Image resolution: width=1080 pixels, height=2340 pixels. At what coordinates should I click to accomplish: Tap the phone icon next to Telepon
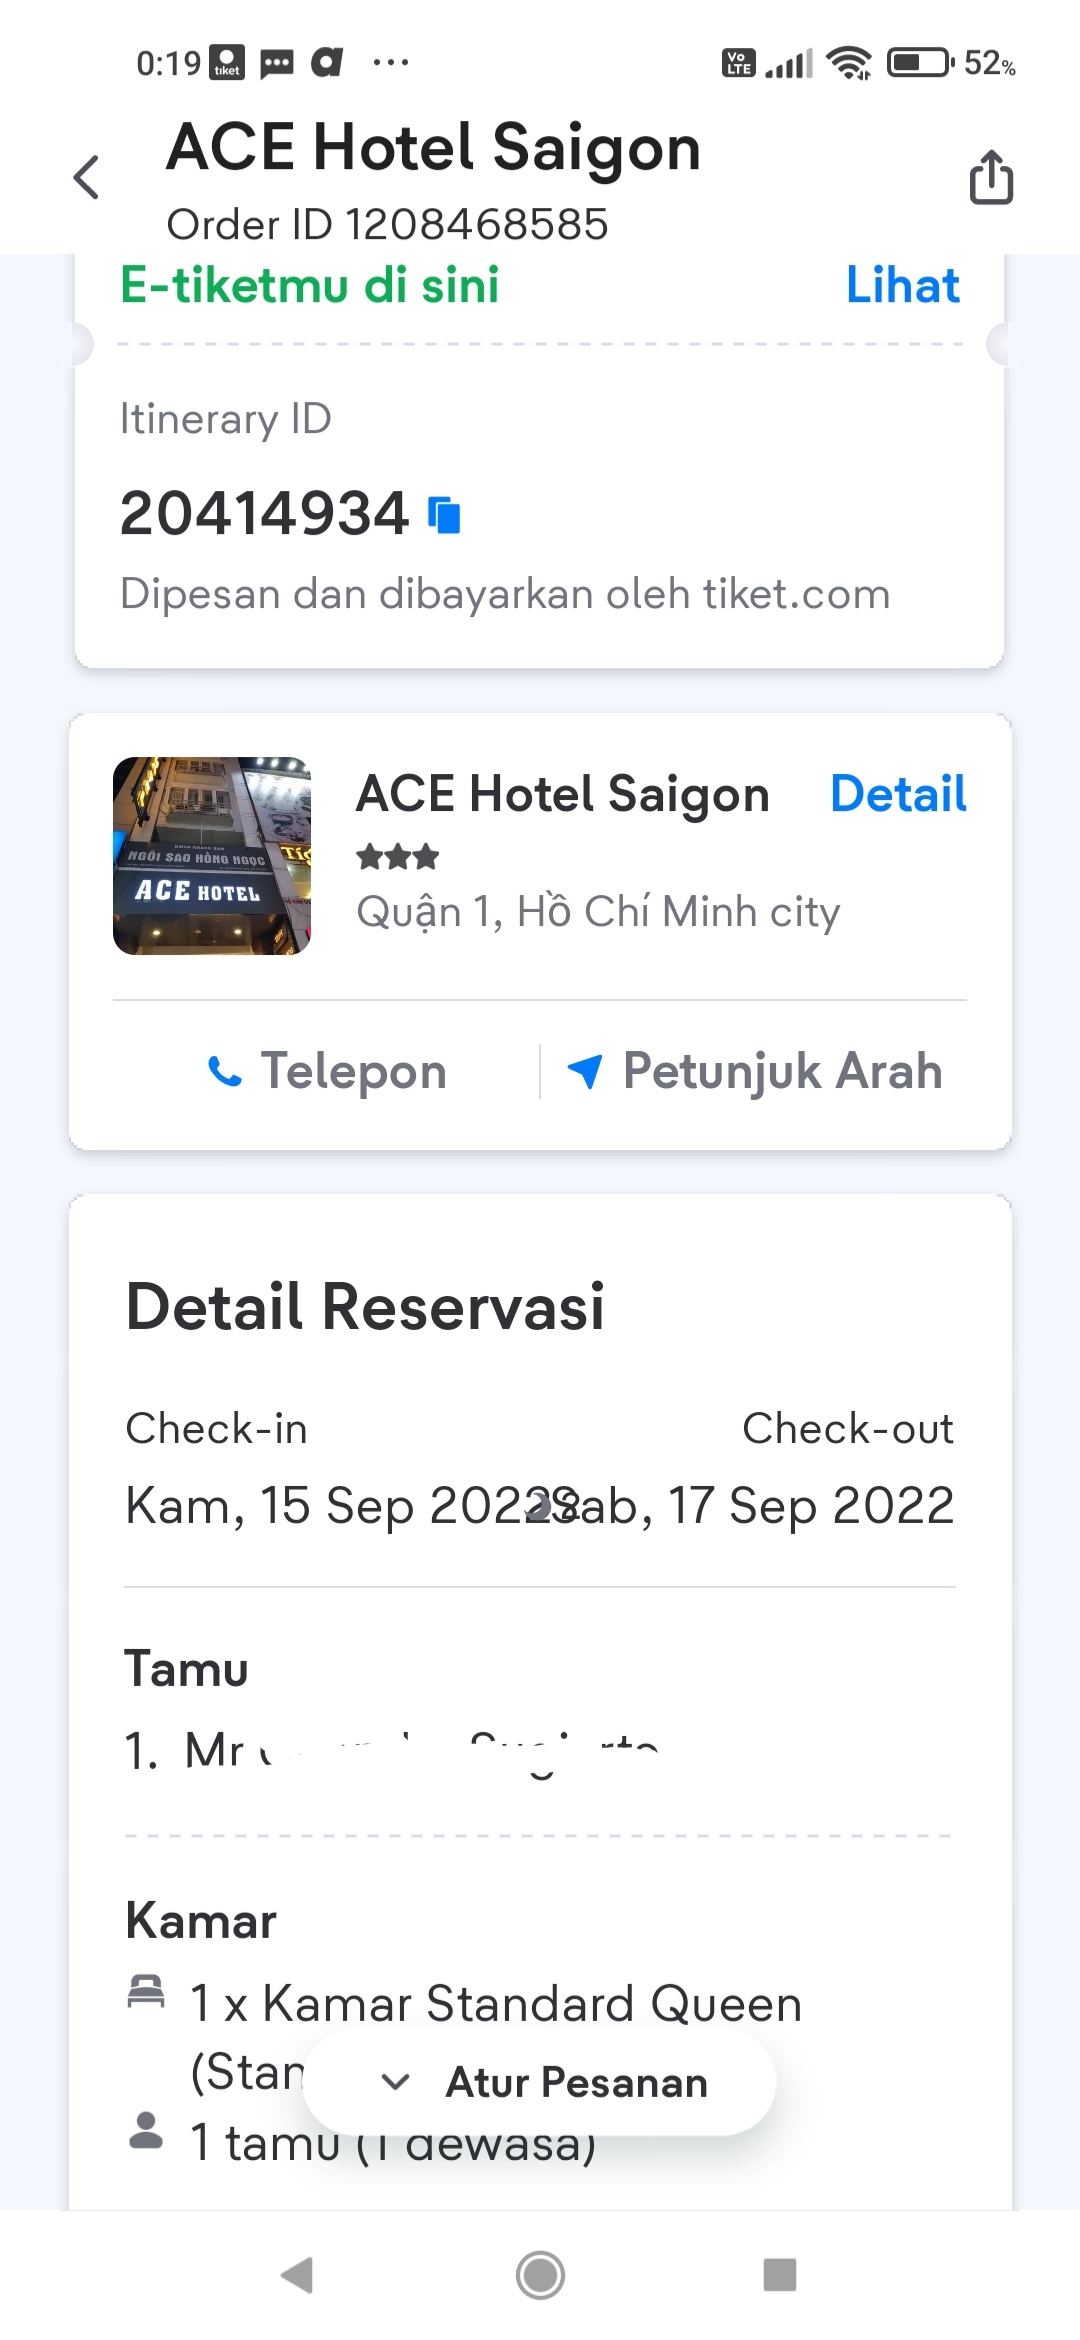[x=224, y=1071]
